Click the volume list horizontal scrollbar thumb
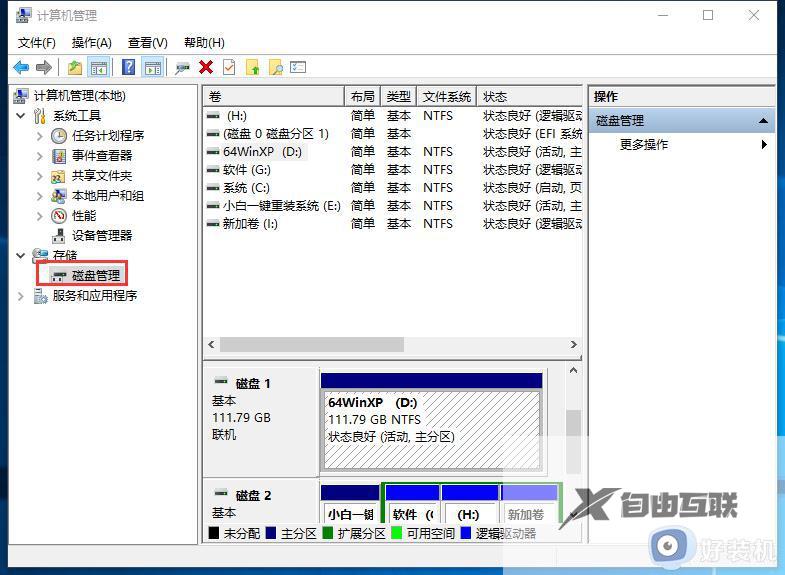785x575 pixels. pos(312,344)
